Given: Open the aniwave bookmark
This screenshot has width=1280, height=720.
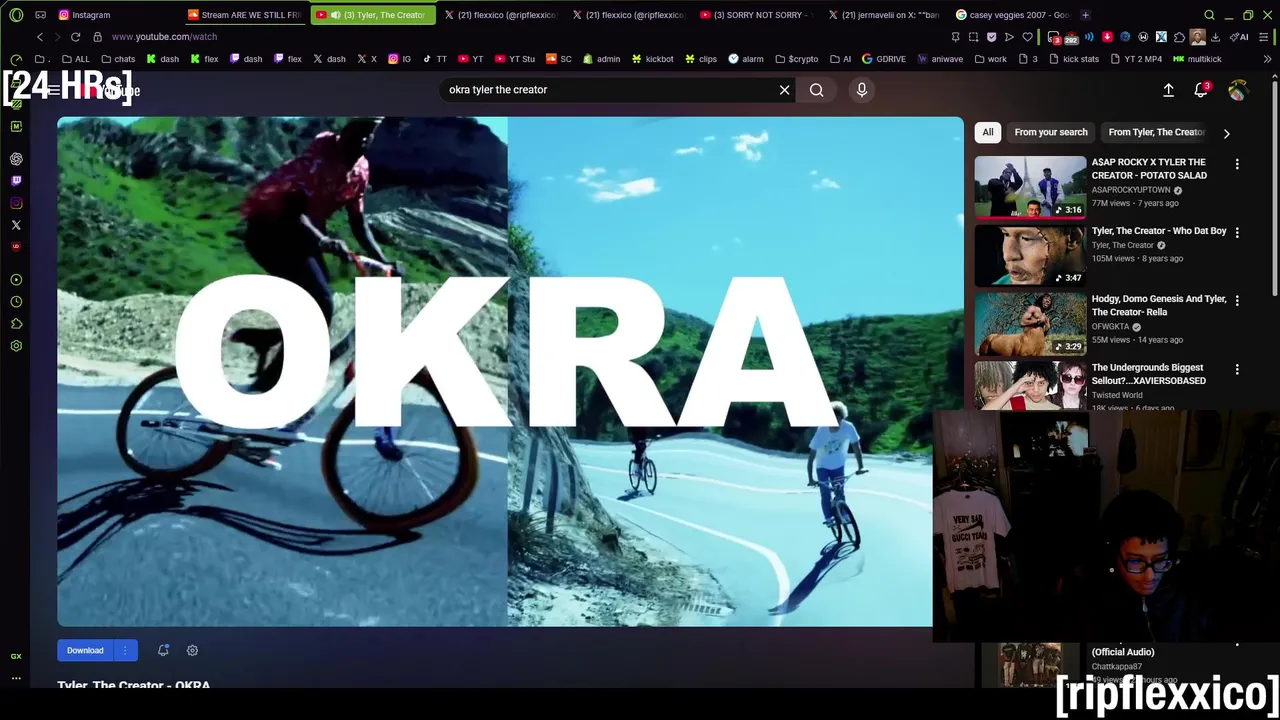Looking at the screenshot, I should pyautogui.click(x=940, y=59).
